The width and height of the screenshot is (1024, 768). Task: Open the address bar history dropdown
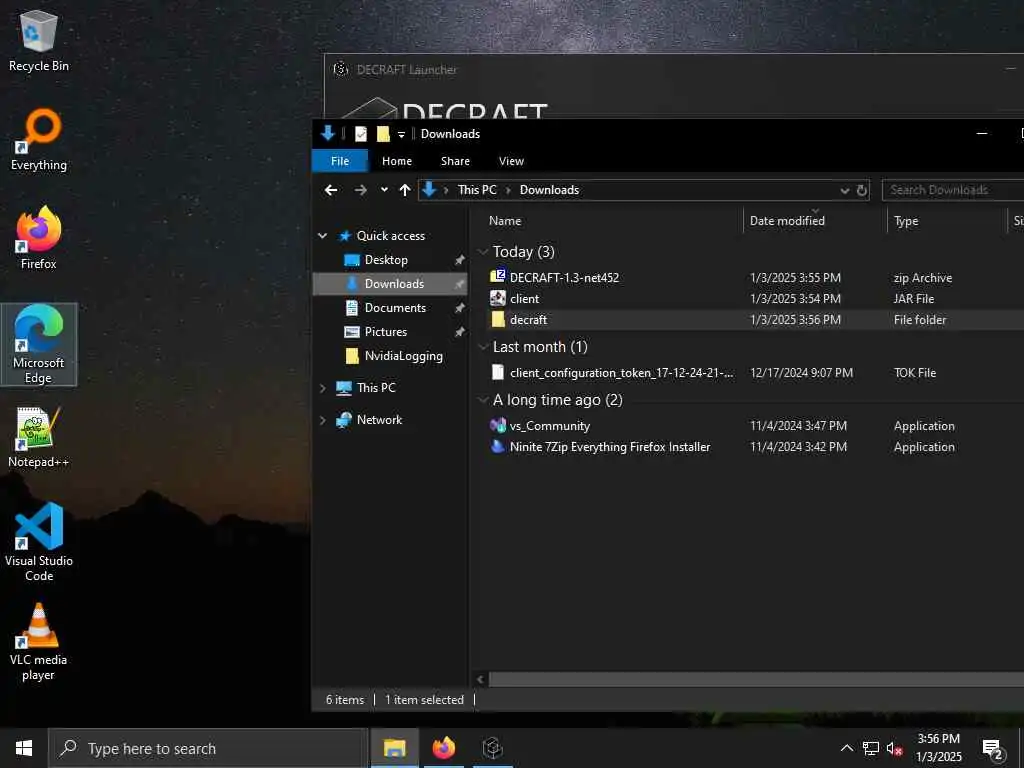(x=844, y=190)
